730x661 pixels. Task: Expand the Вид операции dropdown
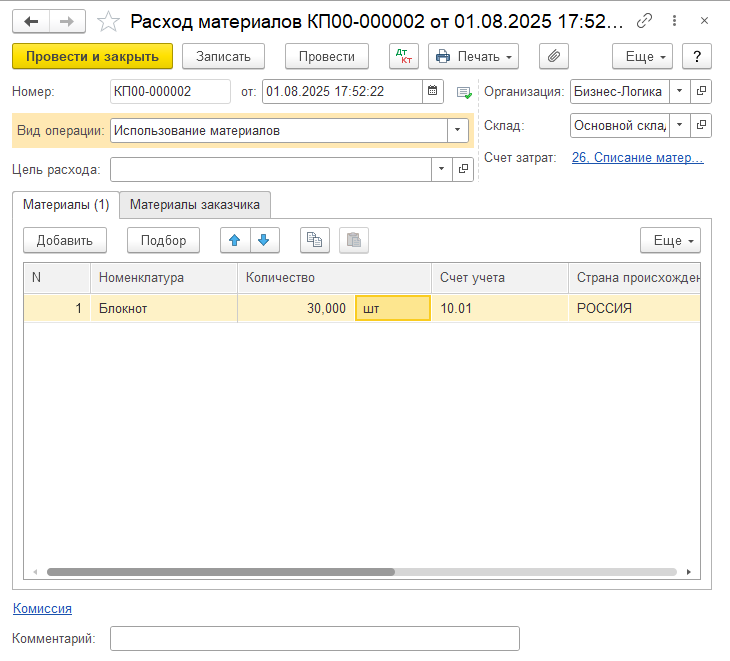pyautogui.click(x=457, y=130)
